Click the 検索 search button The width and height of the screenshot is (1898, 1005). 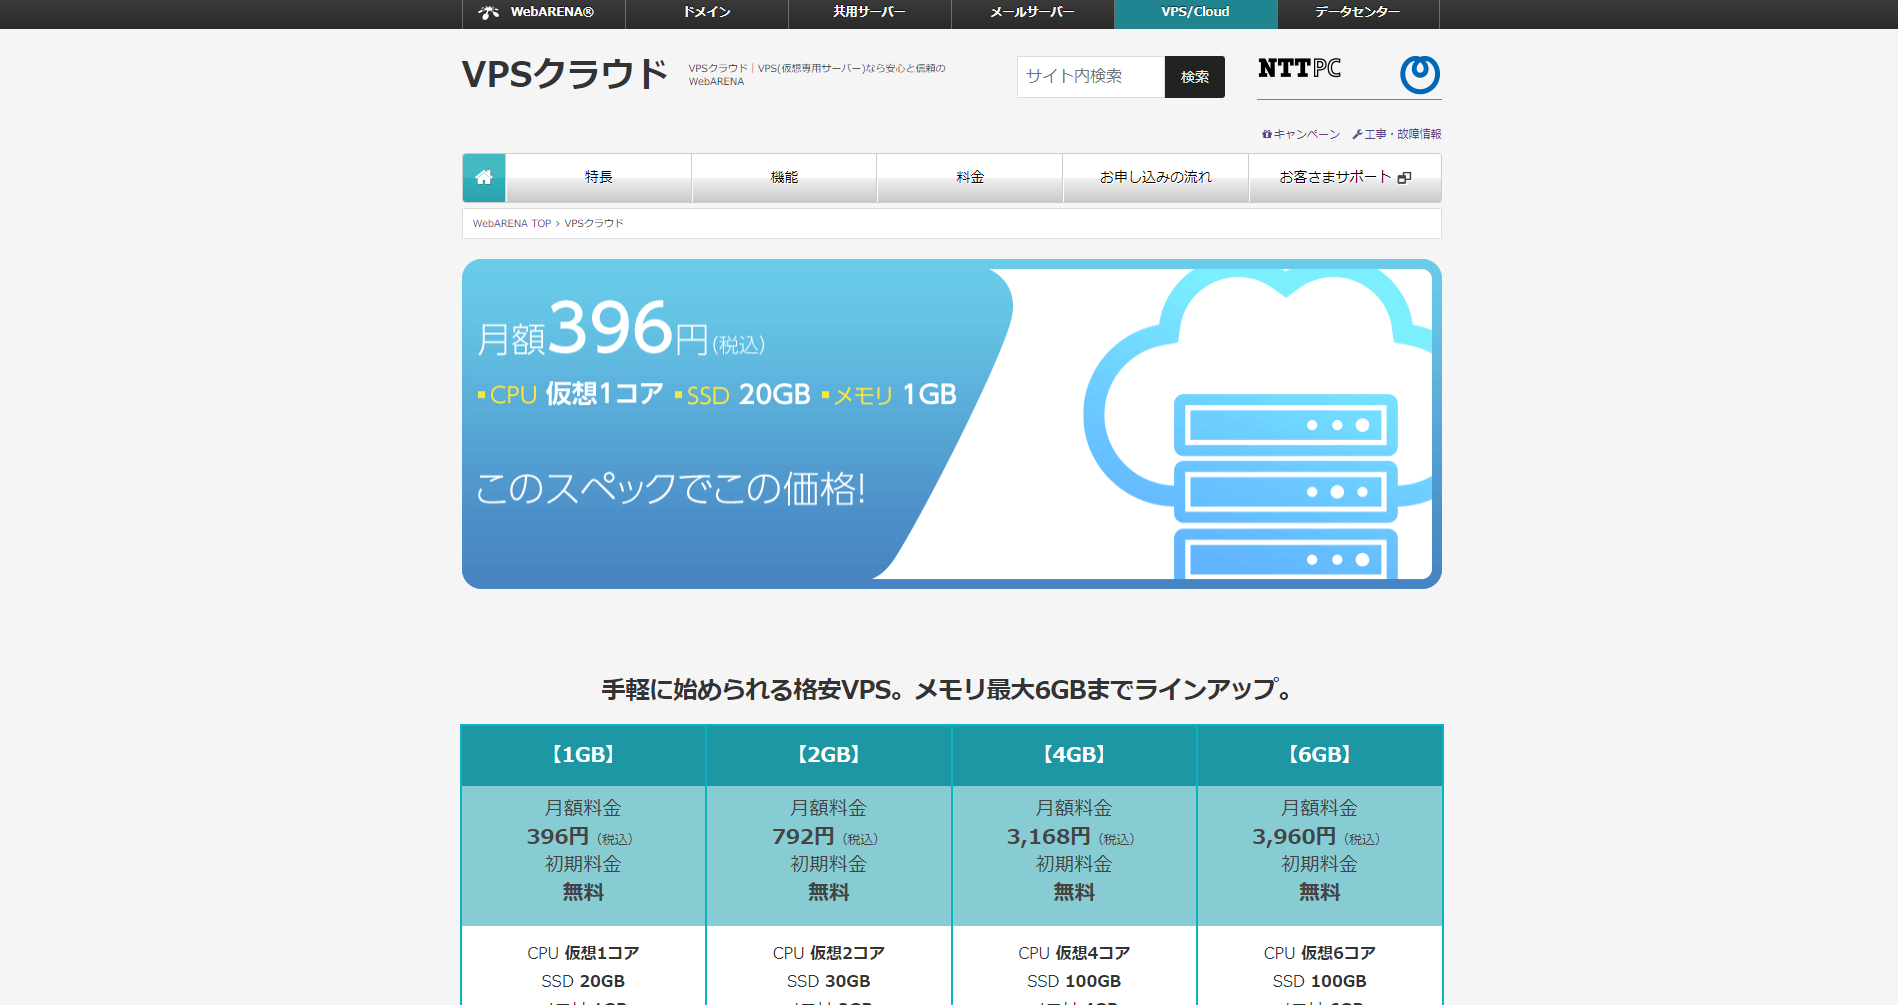pyautogui.click(x=1195, y=77)
